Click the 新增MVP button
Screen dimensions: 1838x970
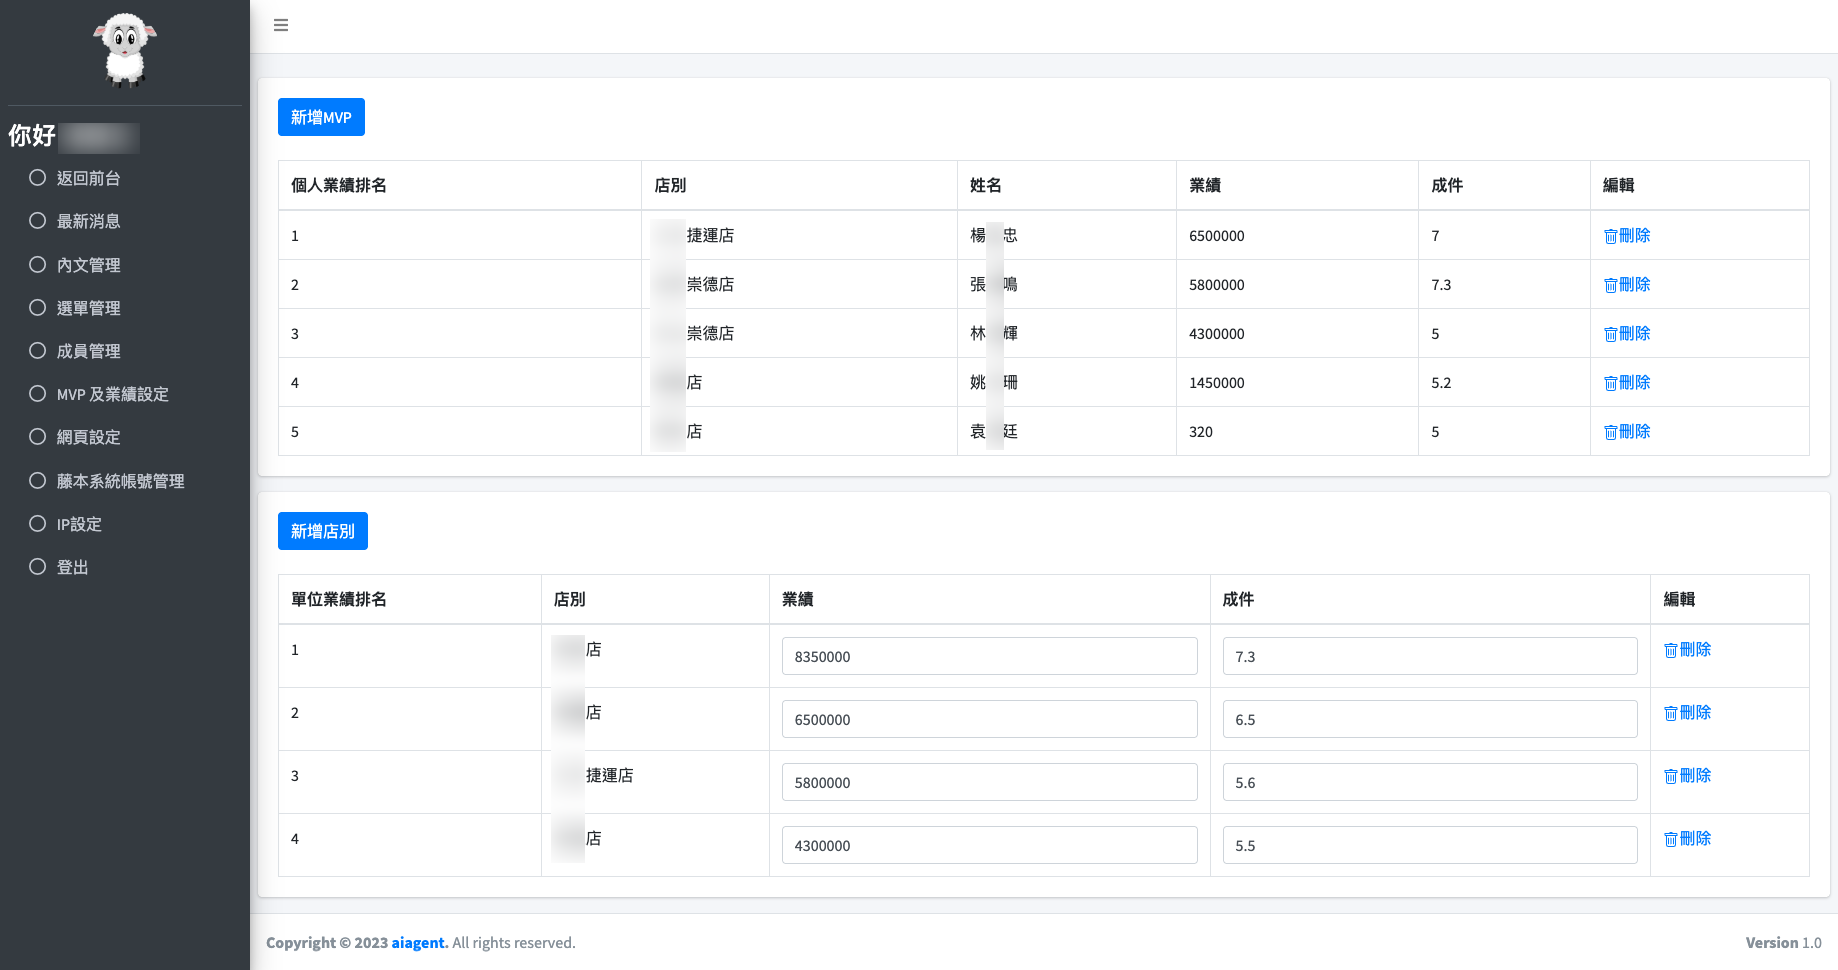click(x=321, y=117)
